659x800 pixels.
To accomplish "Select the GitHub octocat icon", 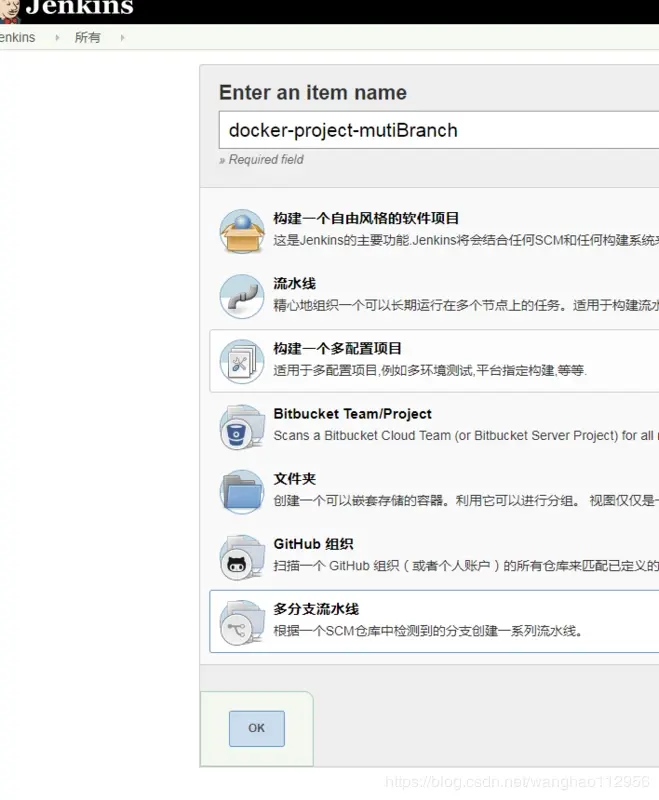I will point(242,557).
